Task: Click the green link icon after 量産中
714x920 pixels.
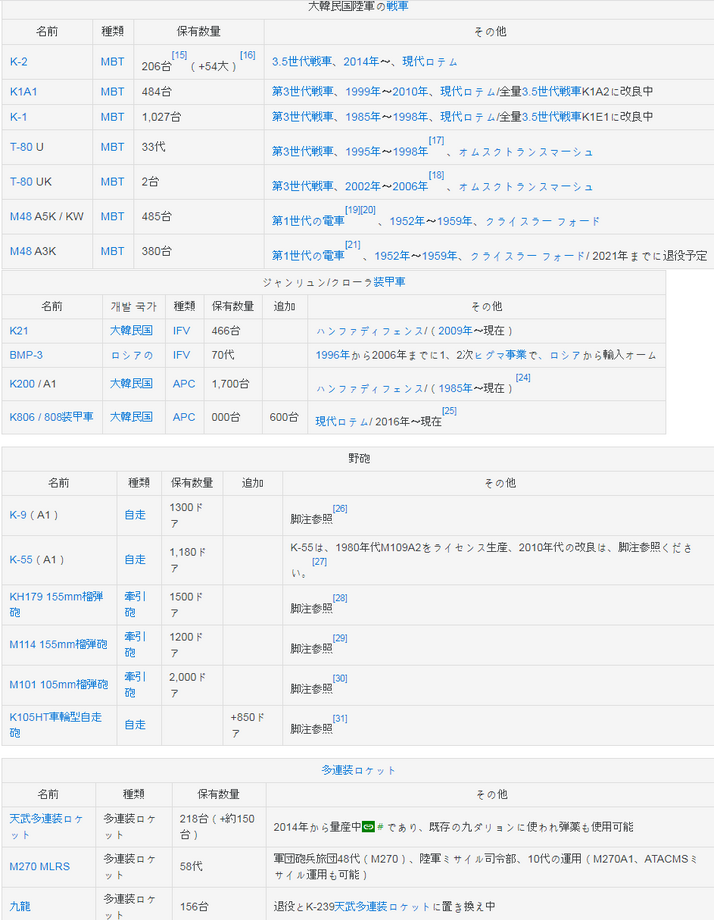Action: click(x=367, y=827)
